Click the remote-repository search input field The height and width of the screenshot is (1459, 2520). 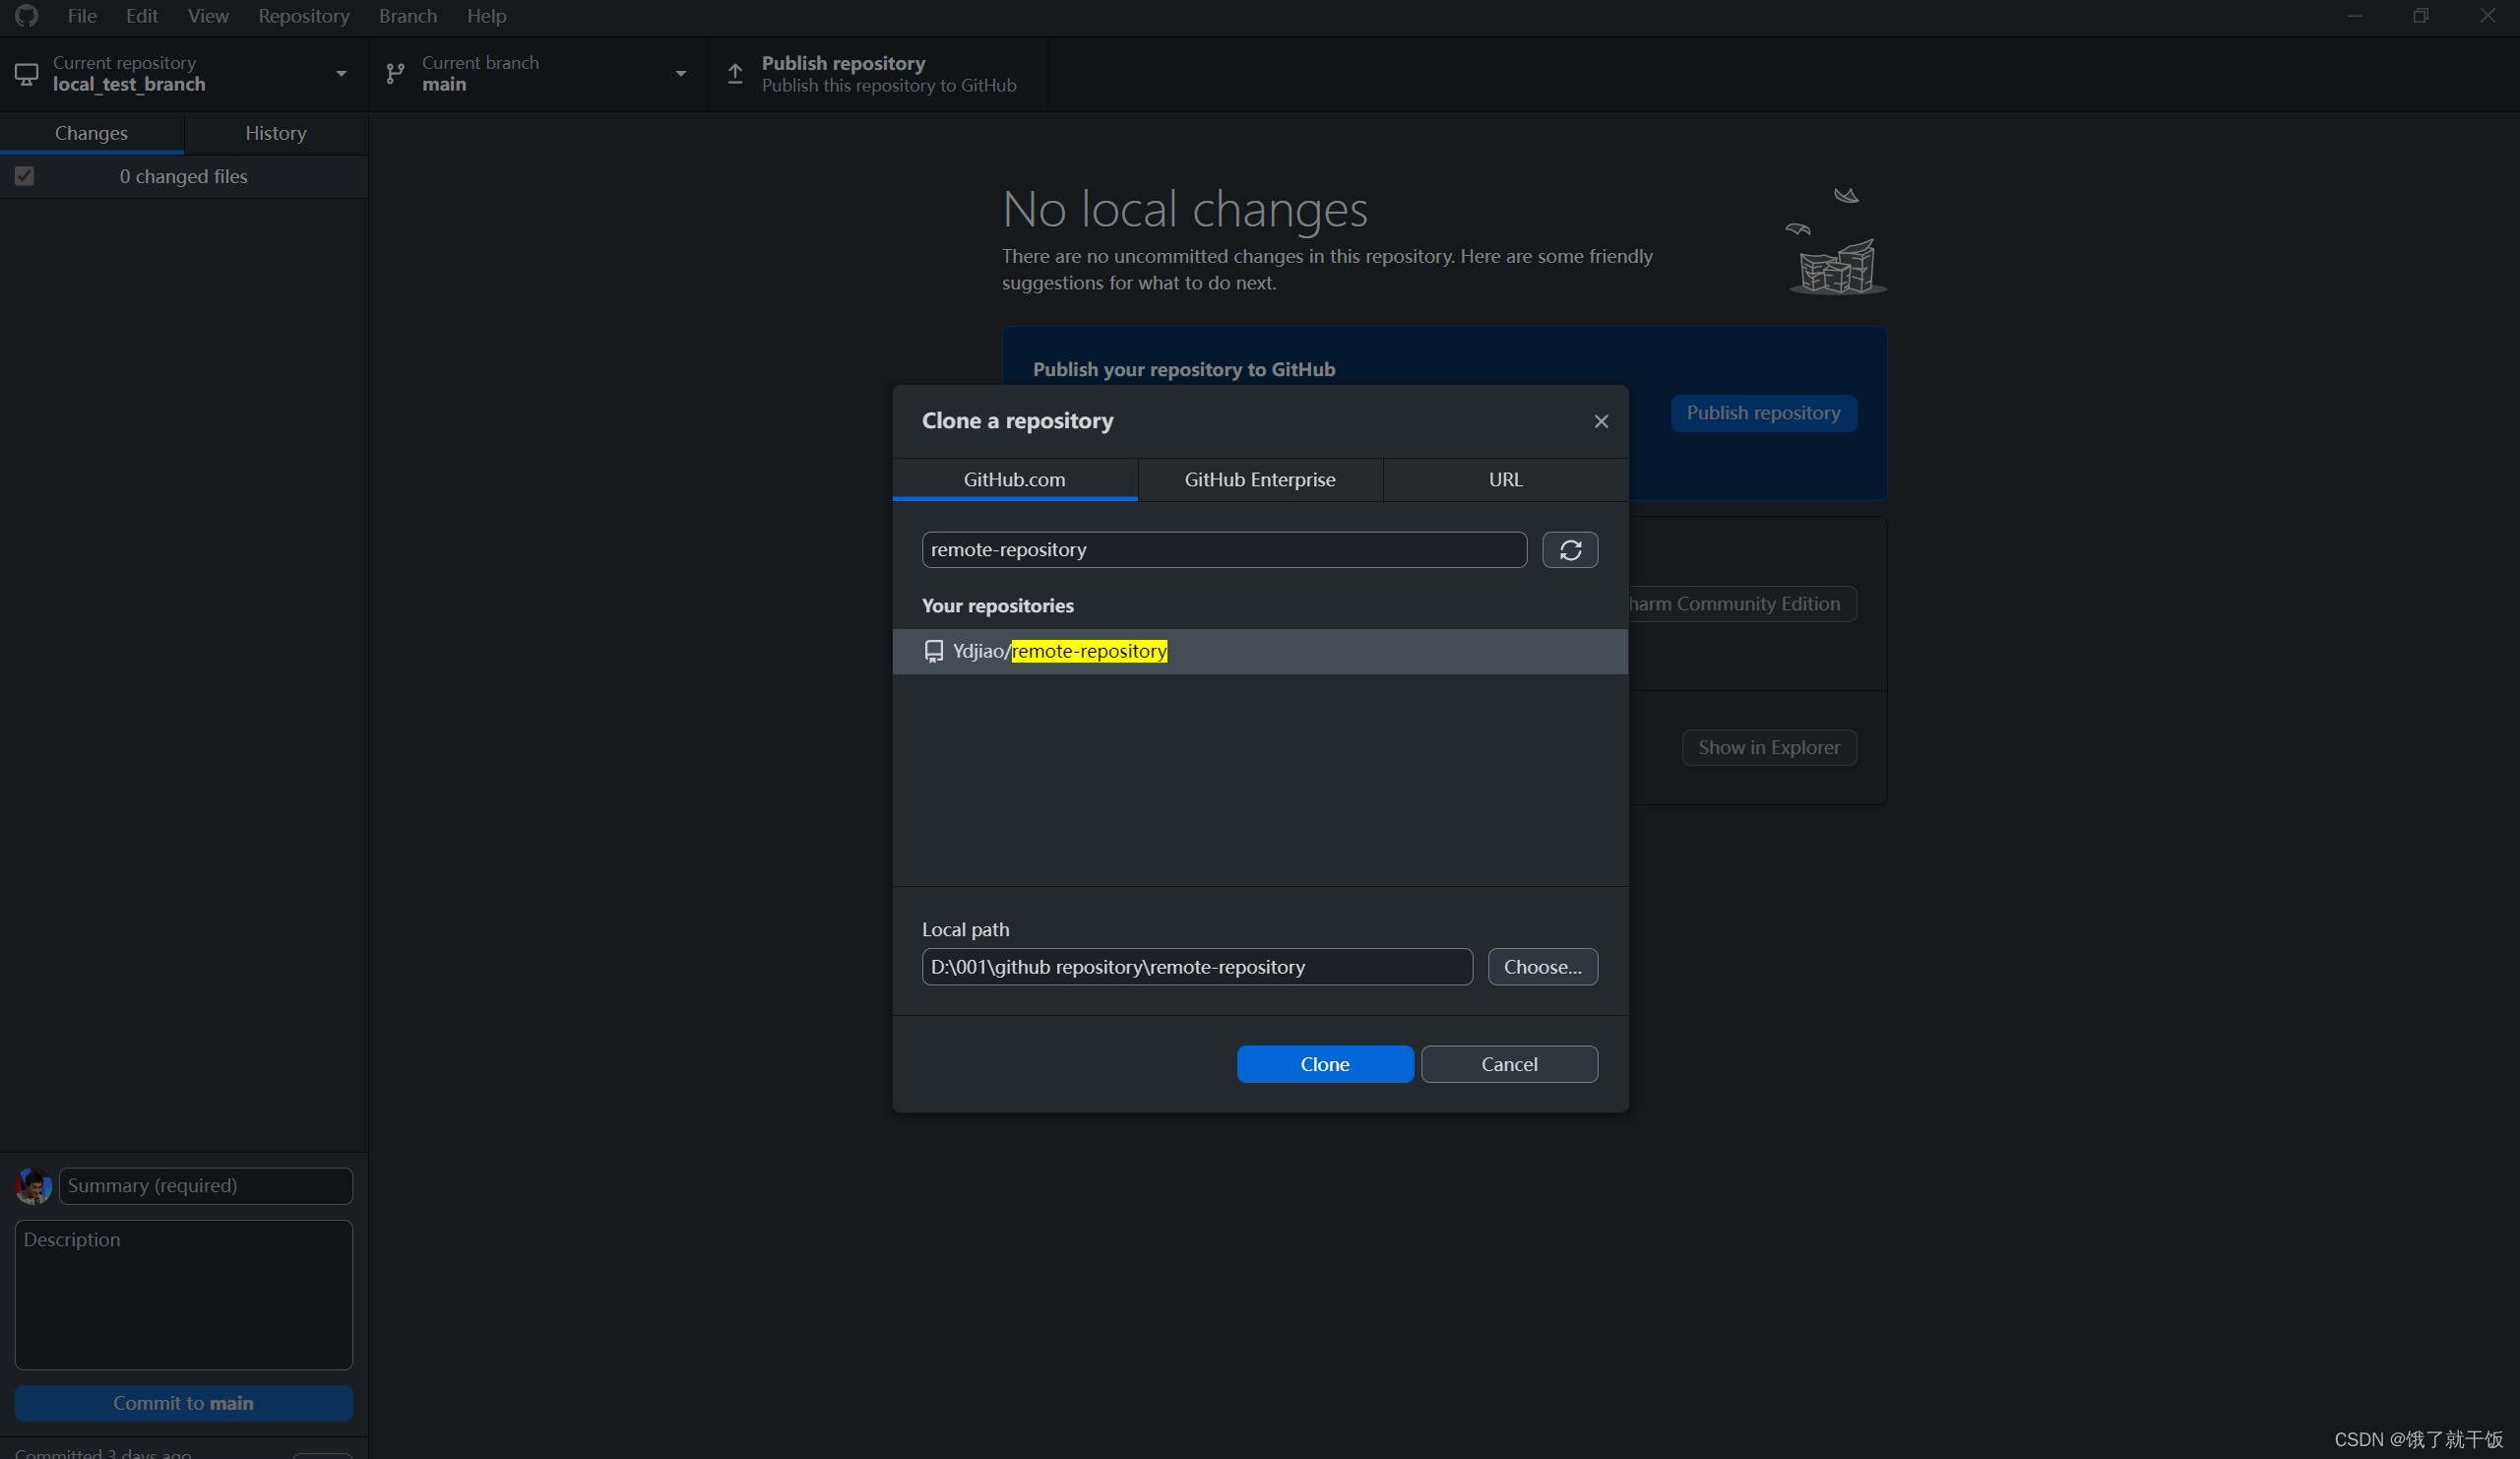click(x=1221, y=547)
